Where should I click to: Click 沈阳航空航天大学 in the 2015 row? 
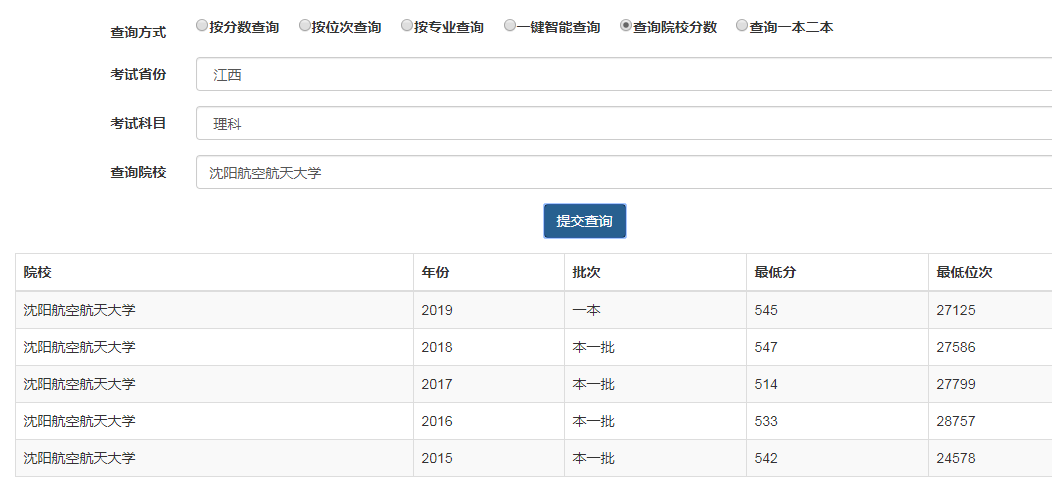point(79,458)
